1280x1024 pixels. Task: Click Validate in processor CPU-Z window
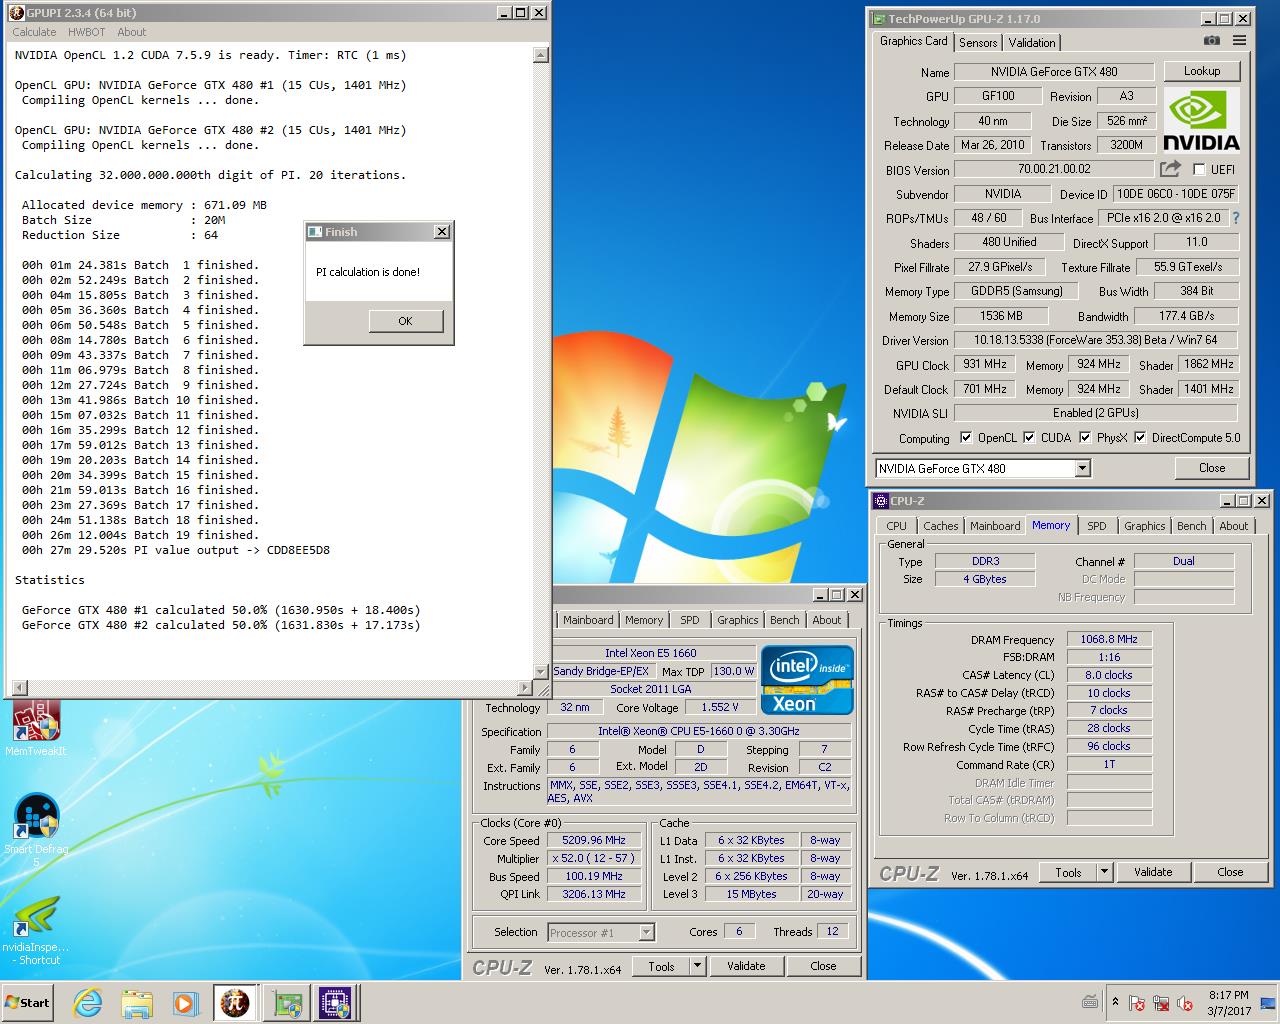[x=746, y=966]
